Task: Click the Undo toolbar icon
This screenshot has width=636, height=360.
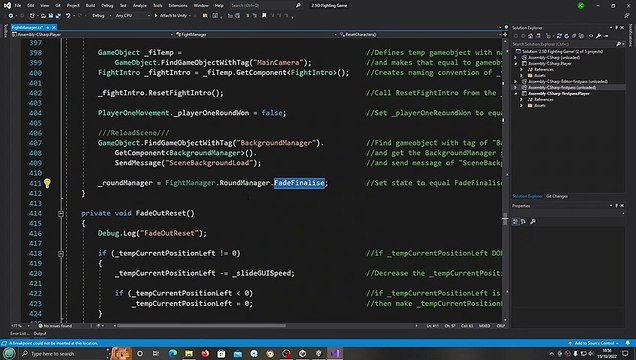Action: point(68,15)
